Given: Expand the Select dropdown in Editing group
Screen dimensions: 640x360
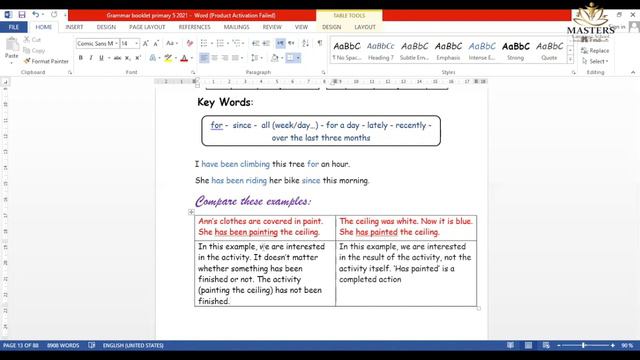Looking at the screenshot, I should tap(595, 61).
